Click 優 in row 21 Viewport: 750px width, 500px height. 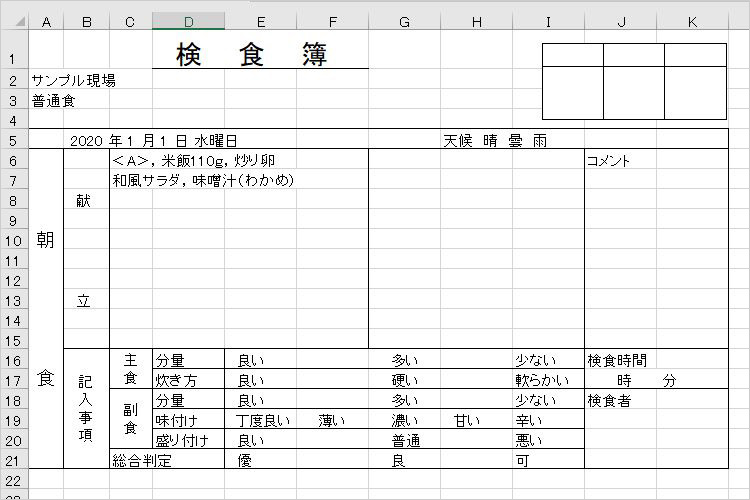point(244,461)
